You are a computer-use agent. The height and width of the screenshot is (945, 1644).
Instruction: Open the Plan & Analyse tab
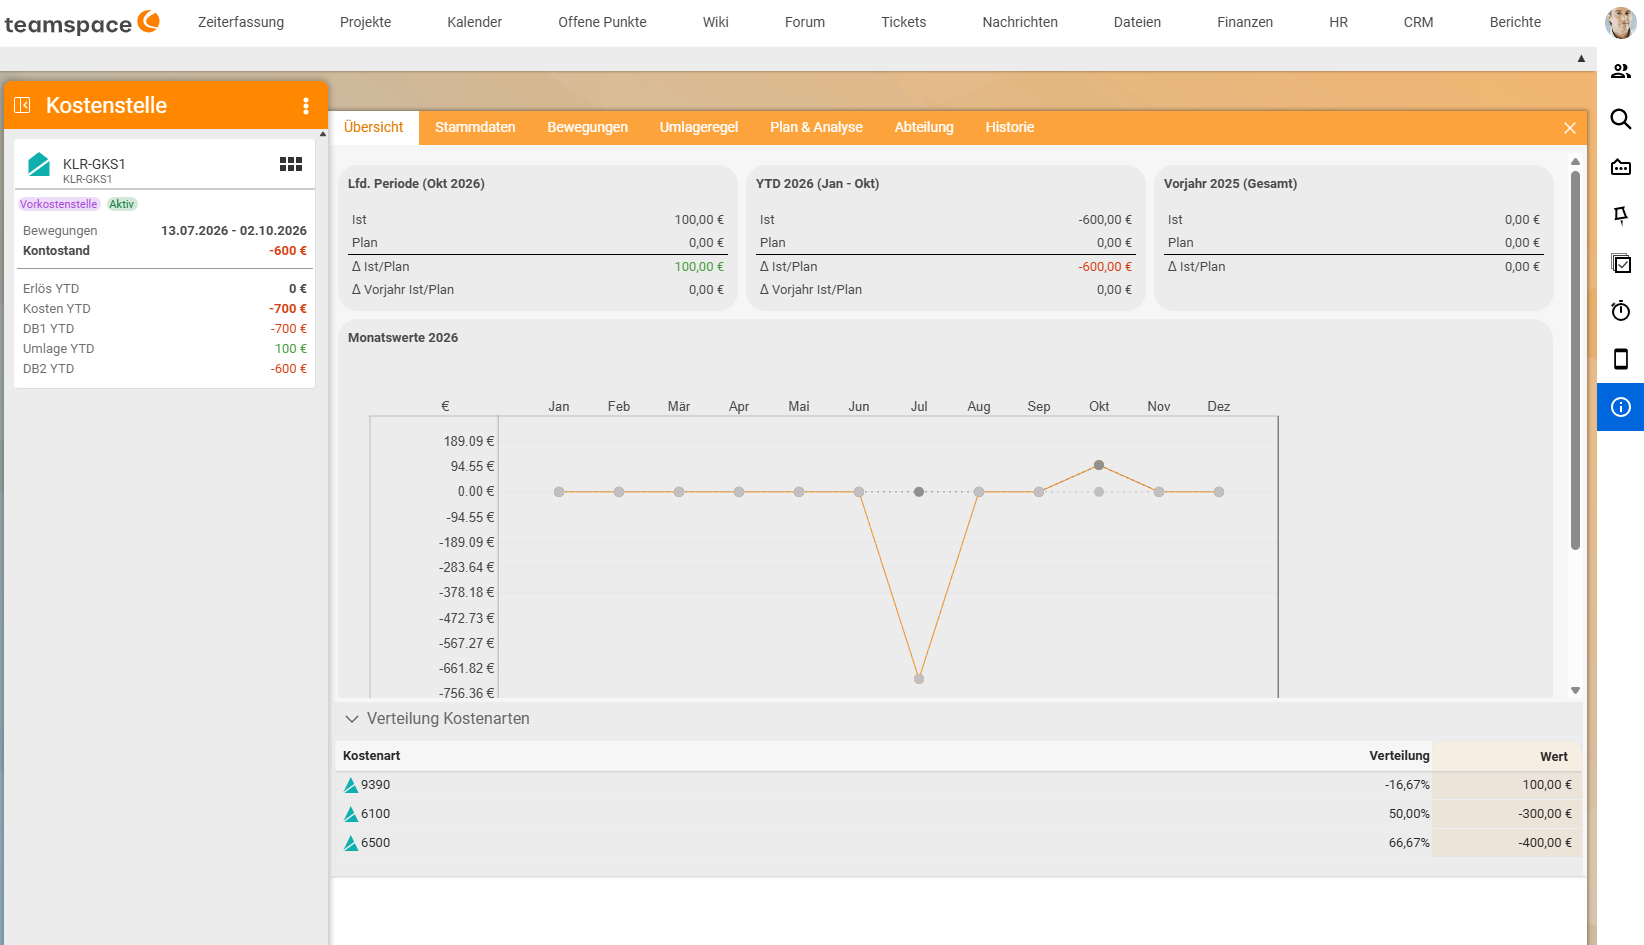click(x=816, y=127)
